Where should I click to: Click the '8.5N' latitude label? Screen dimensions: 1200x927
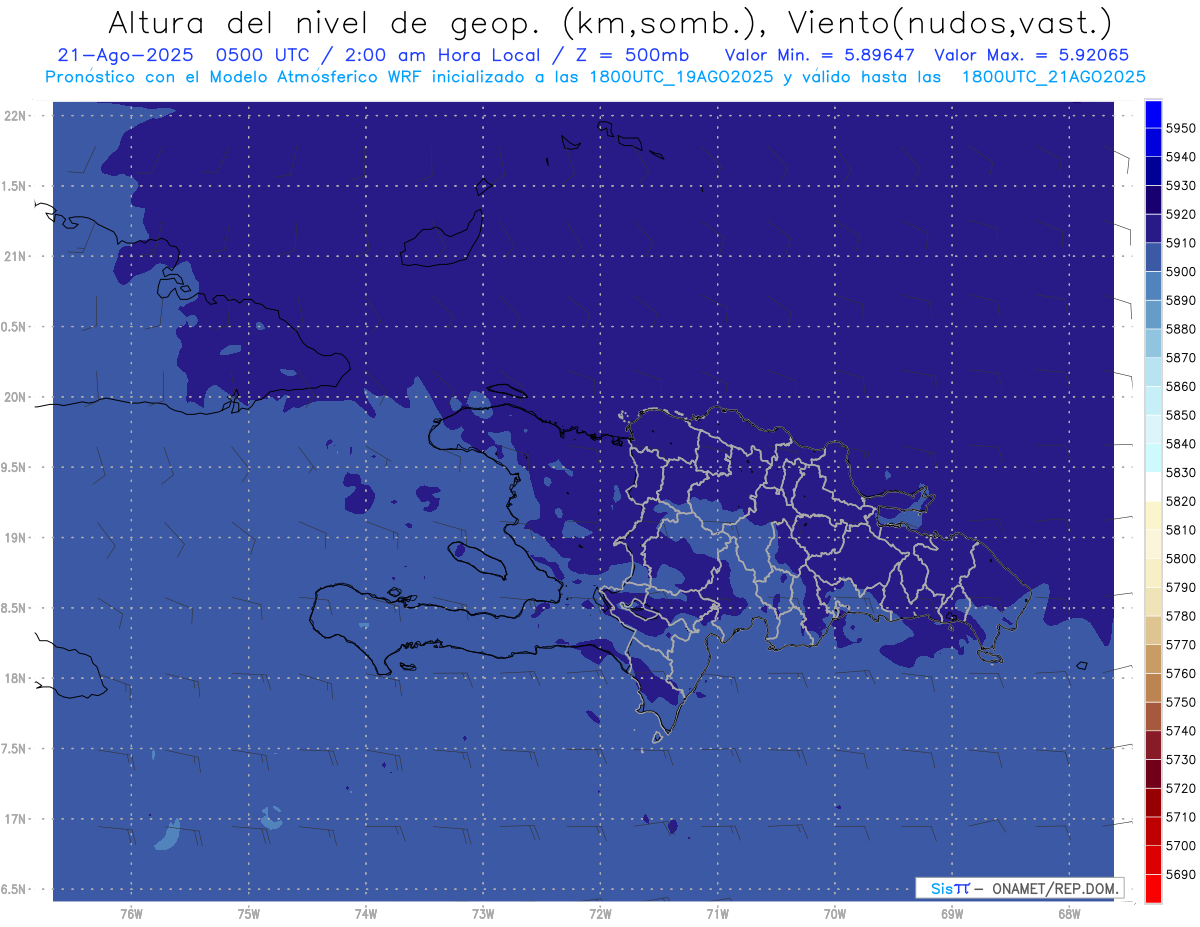[14, 609]
